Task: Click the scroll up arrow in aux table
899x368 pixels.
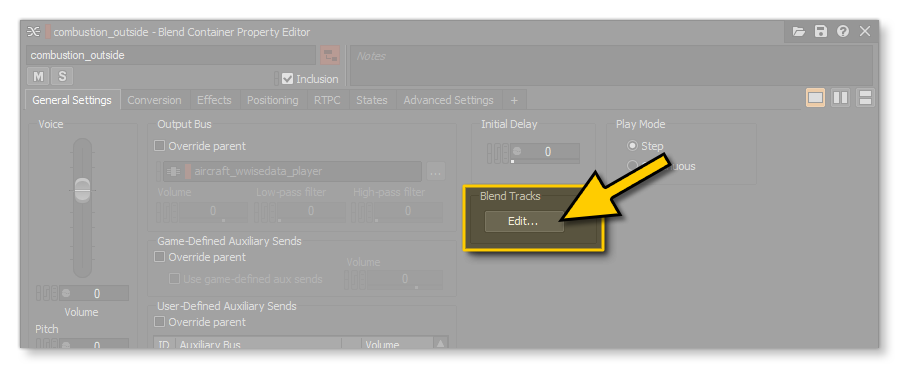Action: click(x=441, y=344)
